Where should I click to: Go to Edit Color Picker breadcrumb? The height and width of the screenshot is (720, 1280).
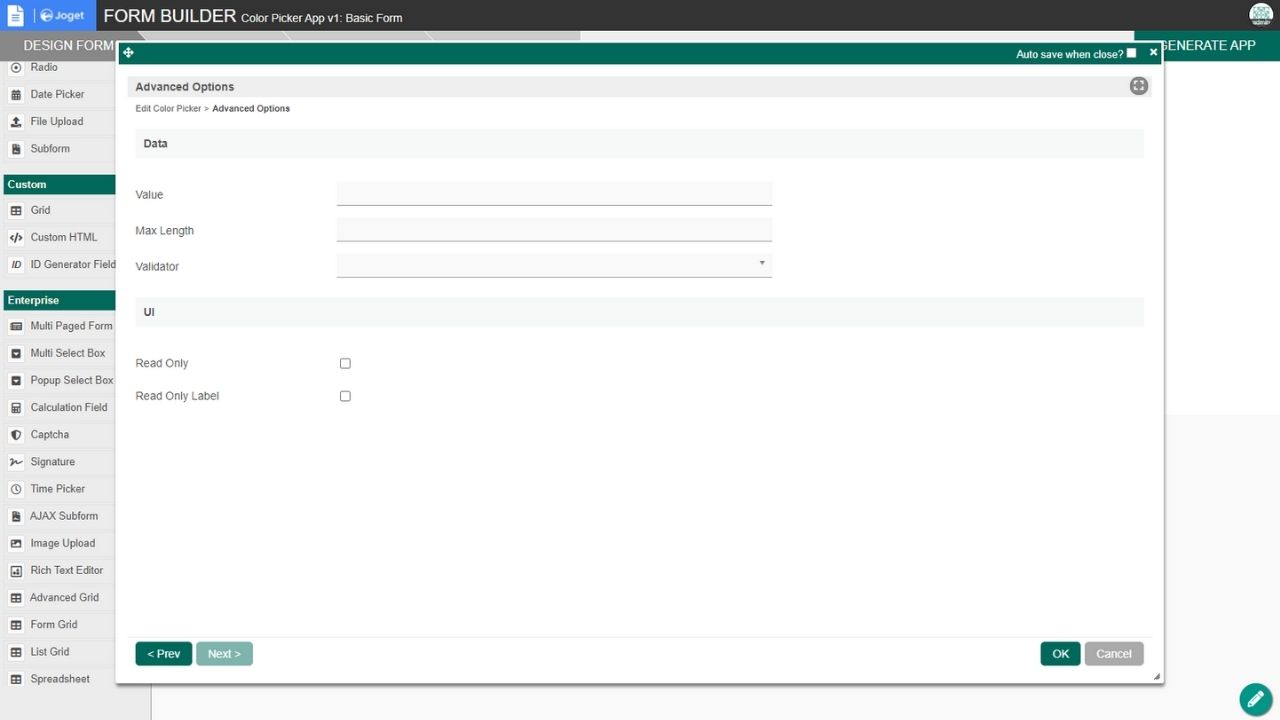(168, 108)
